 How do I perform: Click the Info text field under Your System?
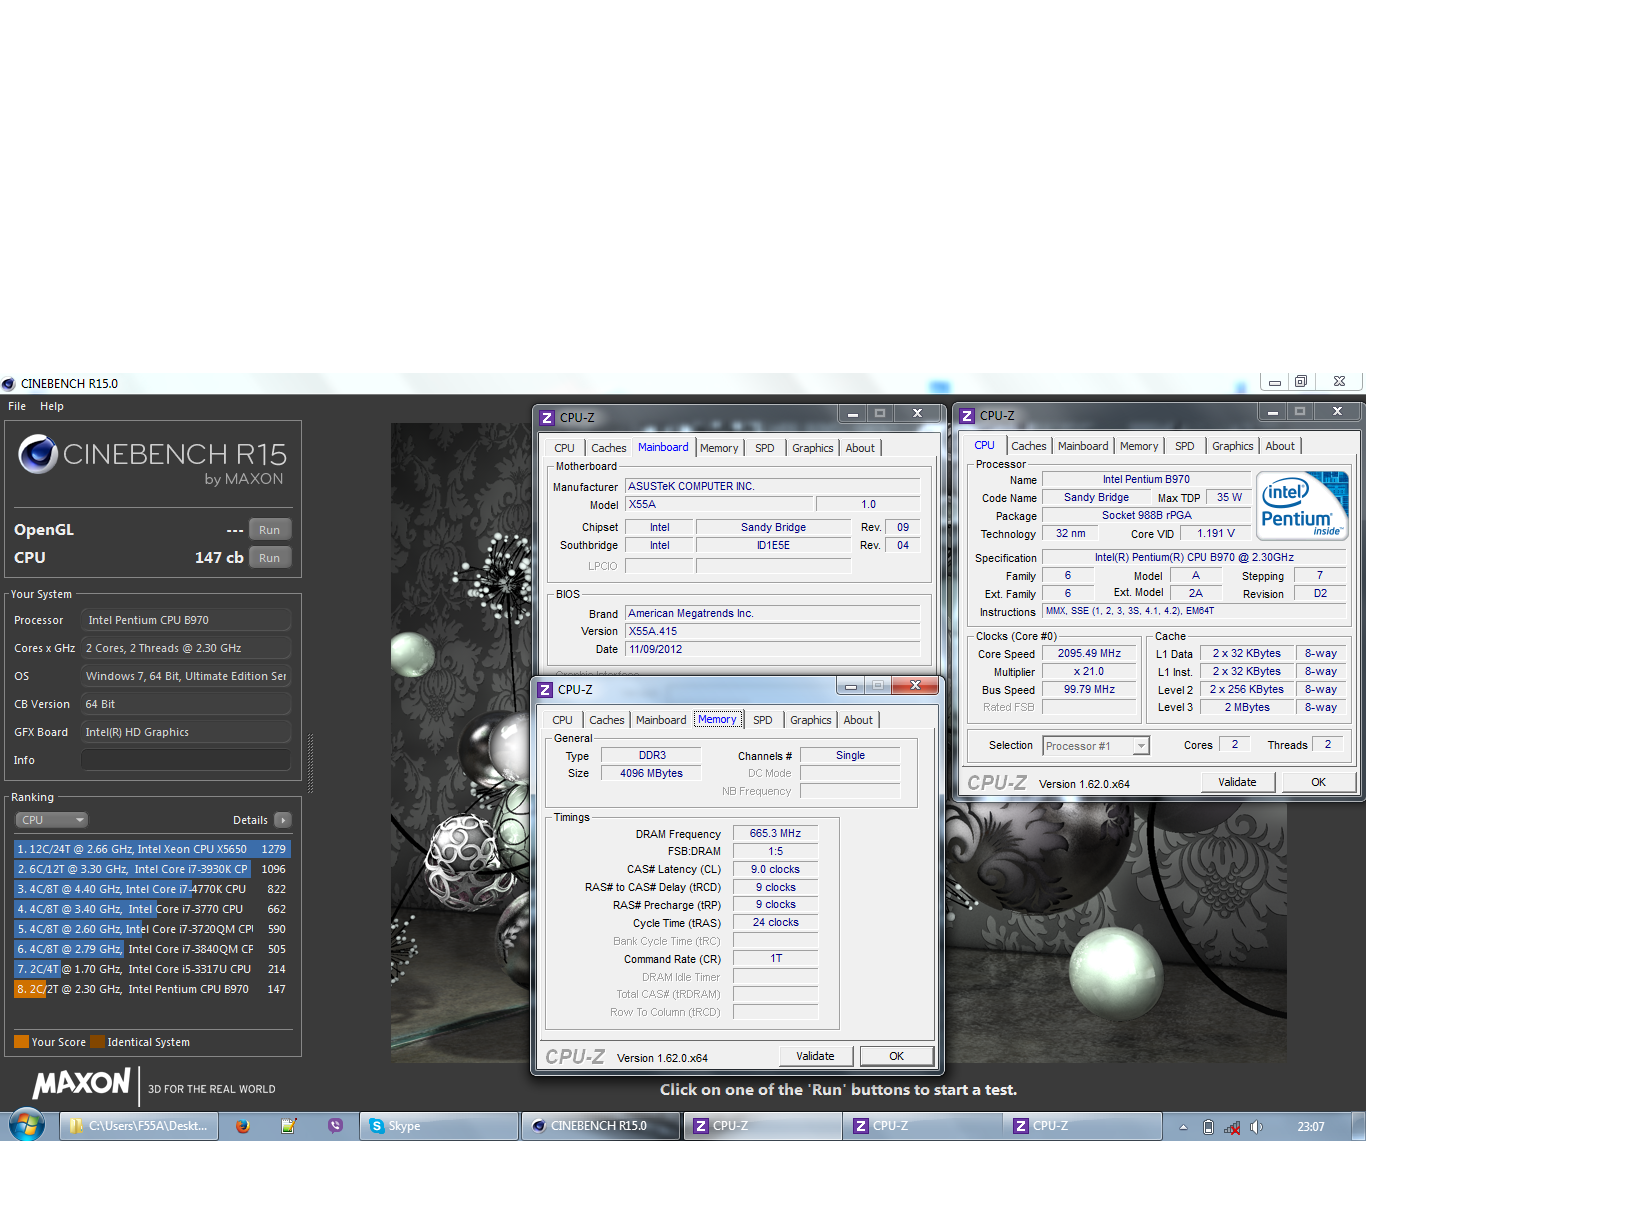186,760
